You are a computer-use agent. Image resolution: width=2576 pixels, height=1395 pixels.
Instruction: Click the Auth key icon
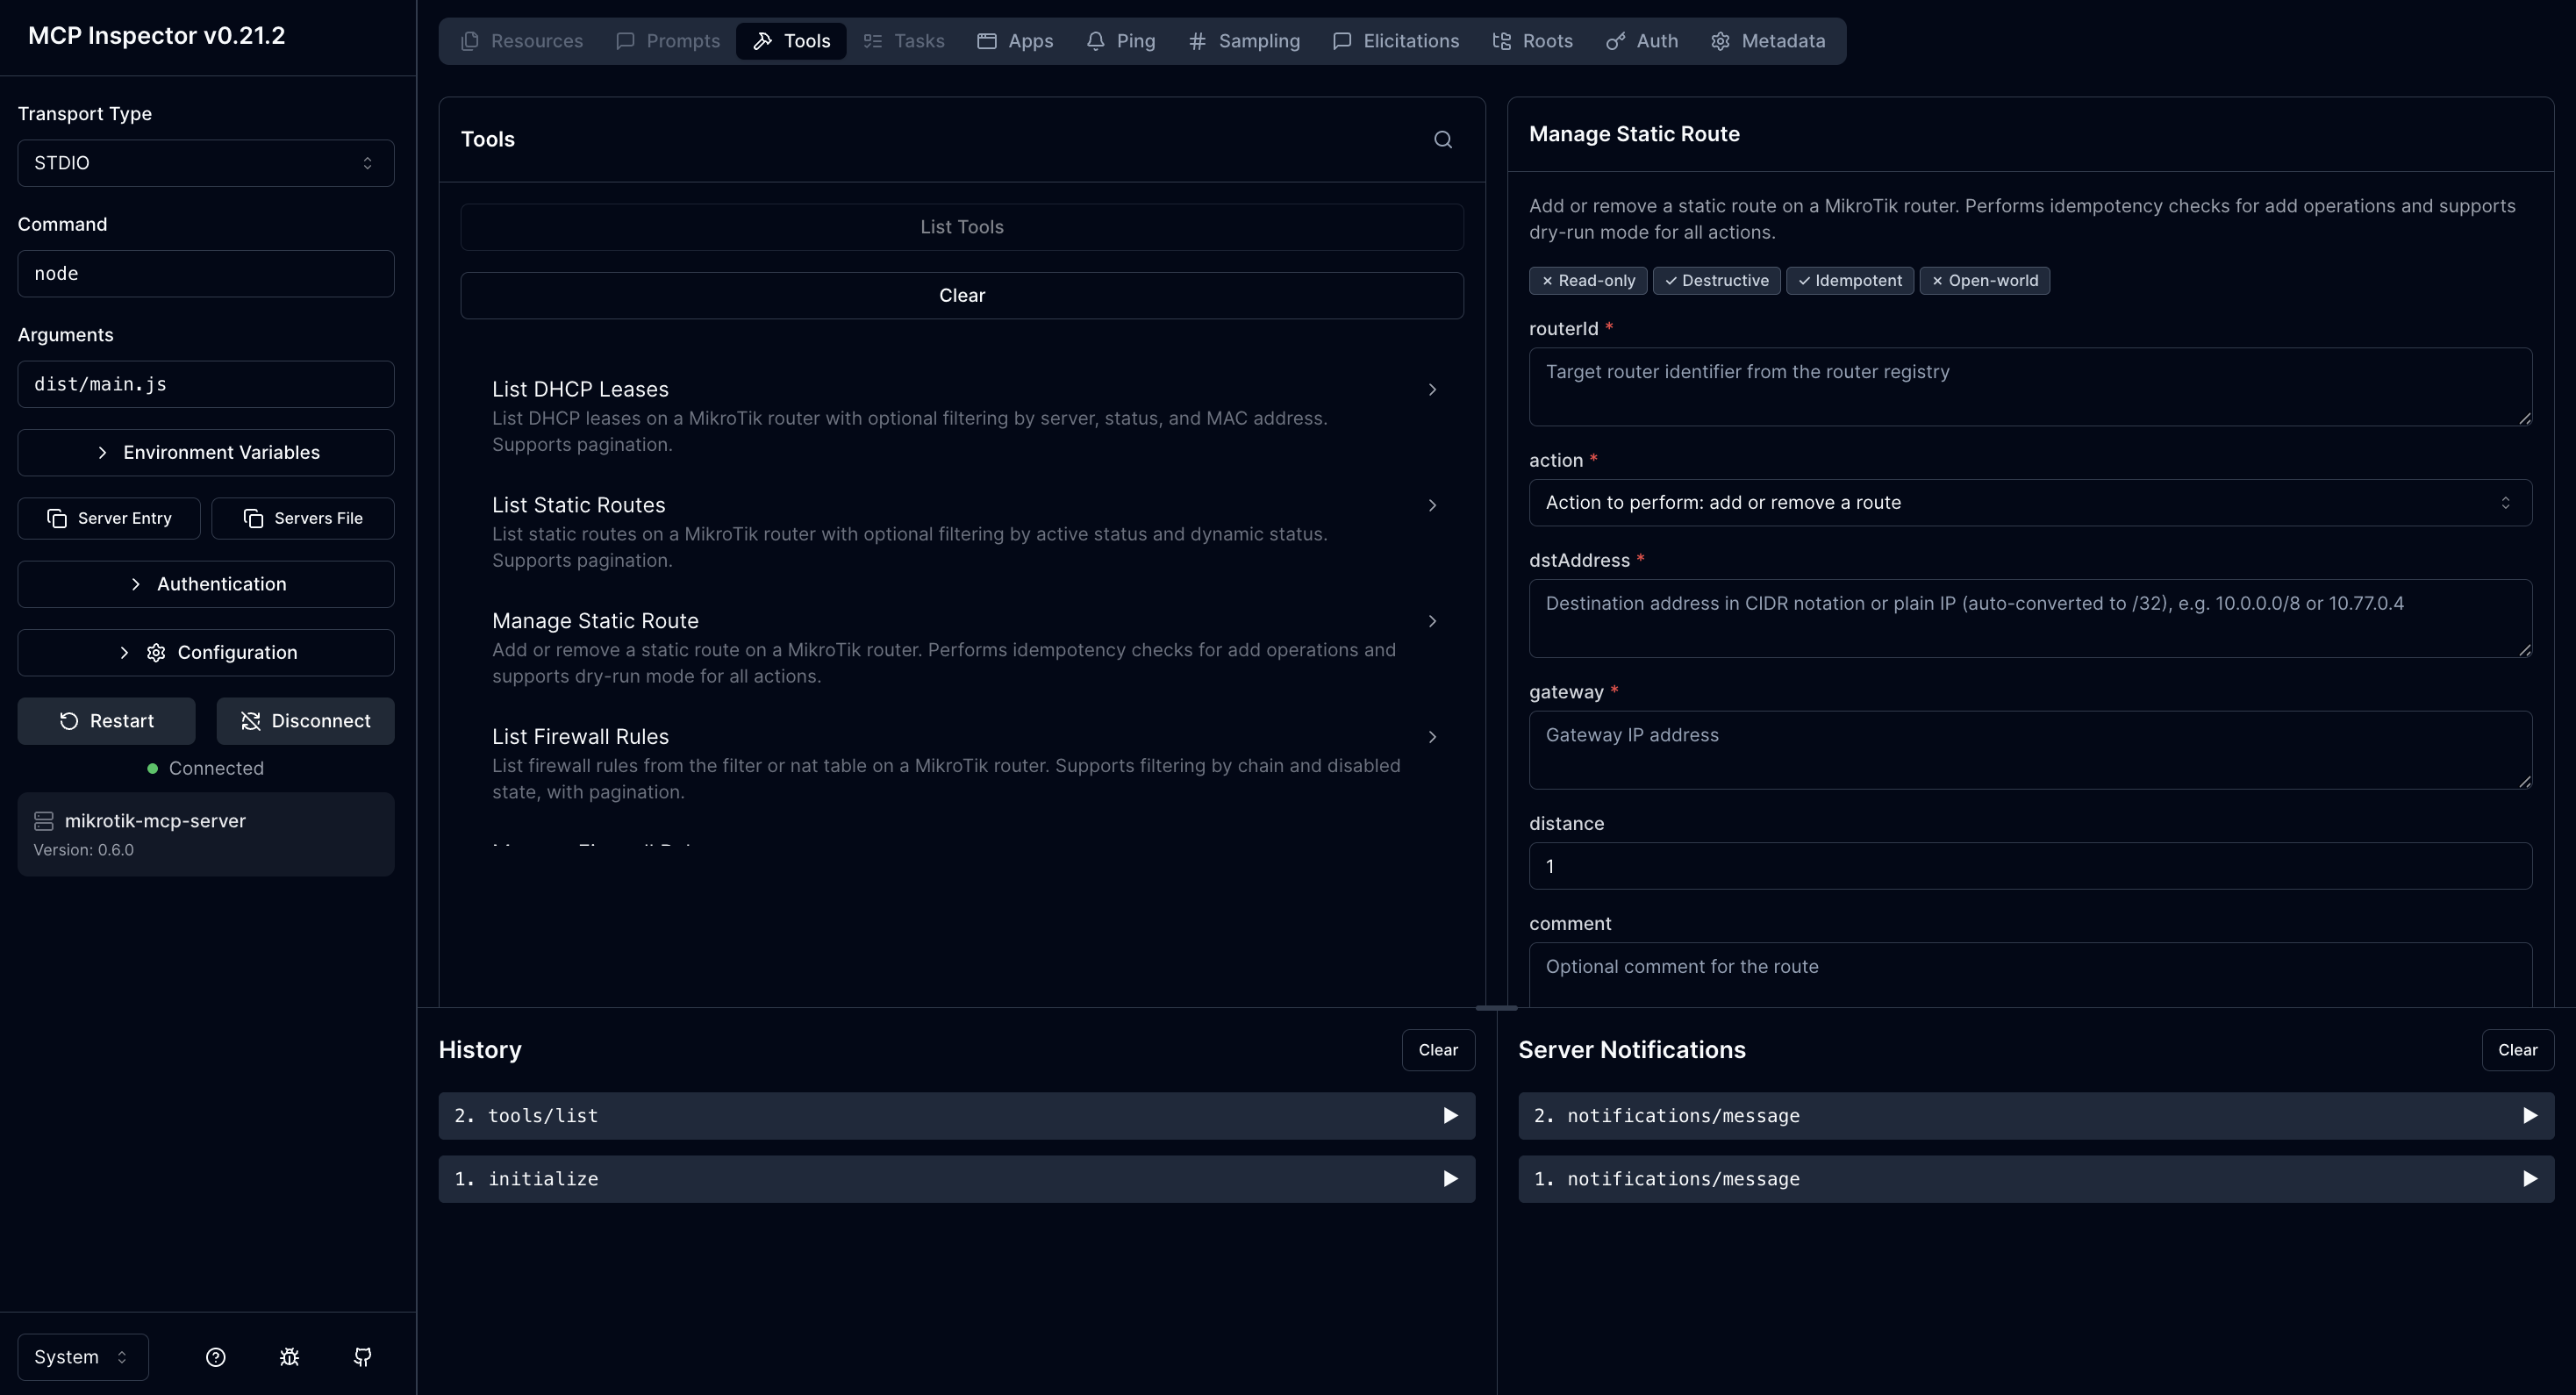(1615, 41)
